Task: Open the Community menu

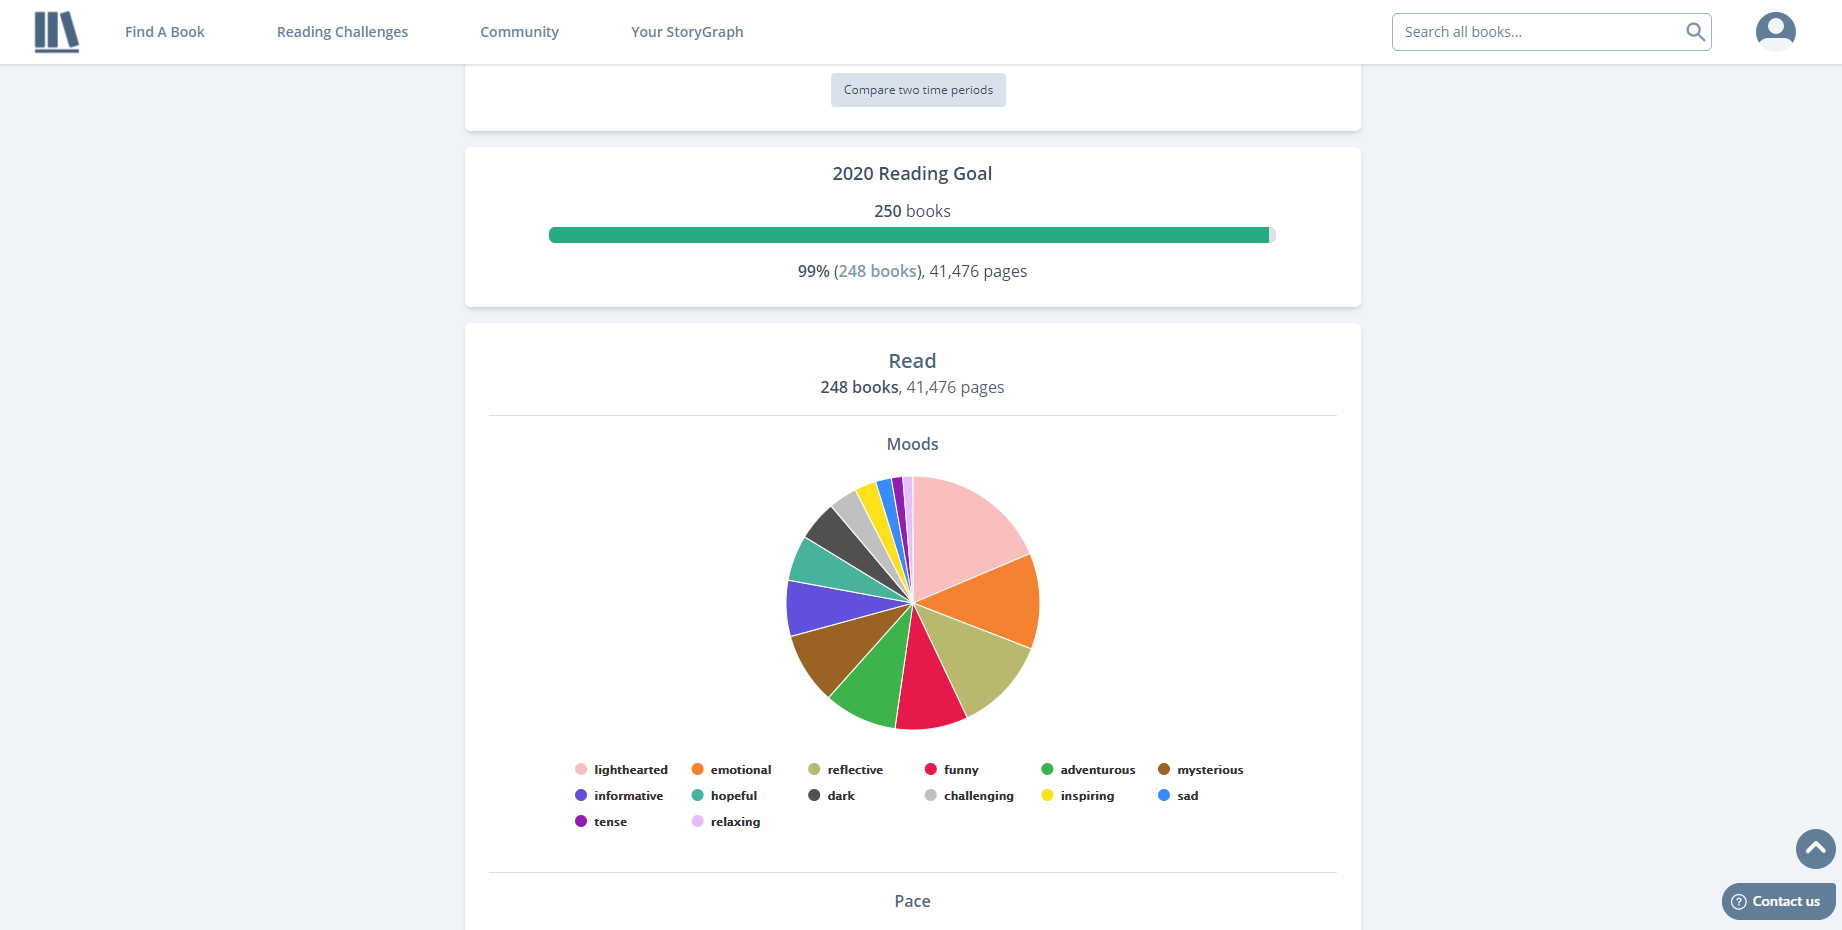Action: pyautogui.click(x=519, y=31)
